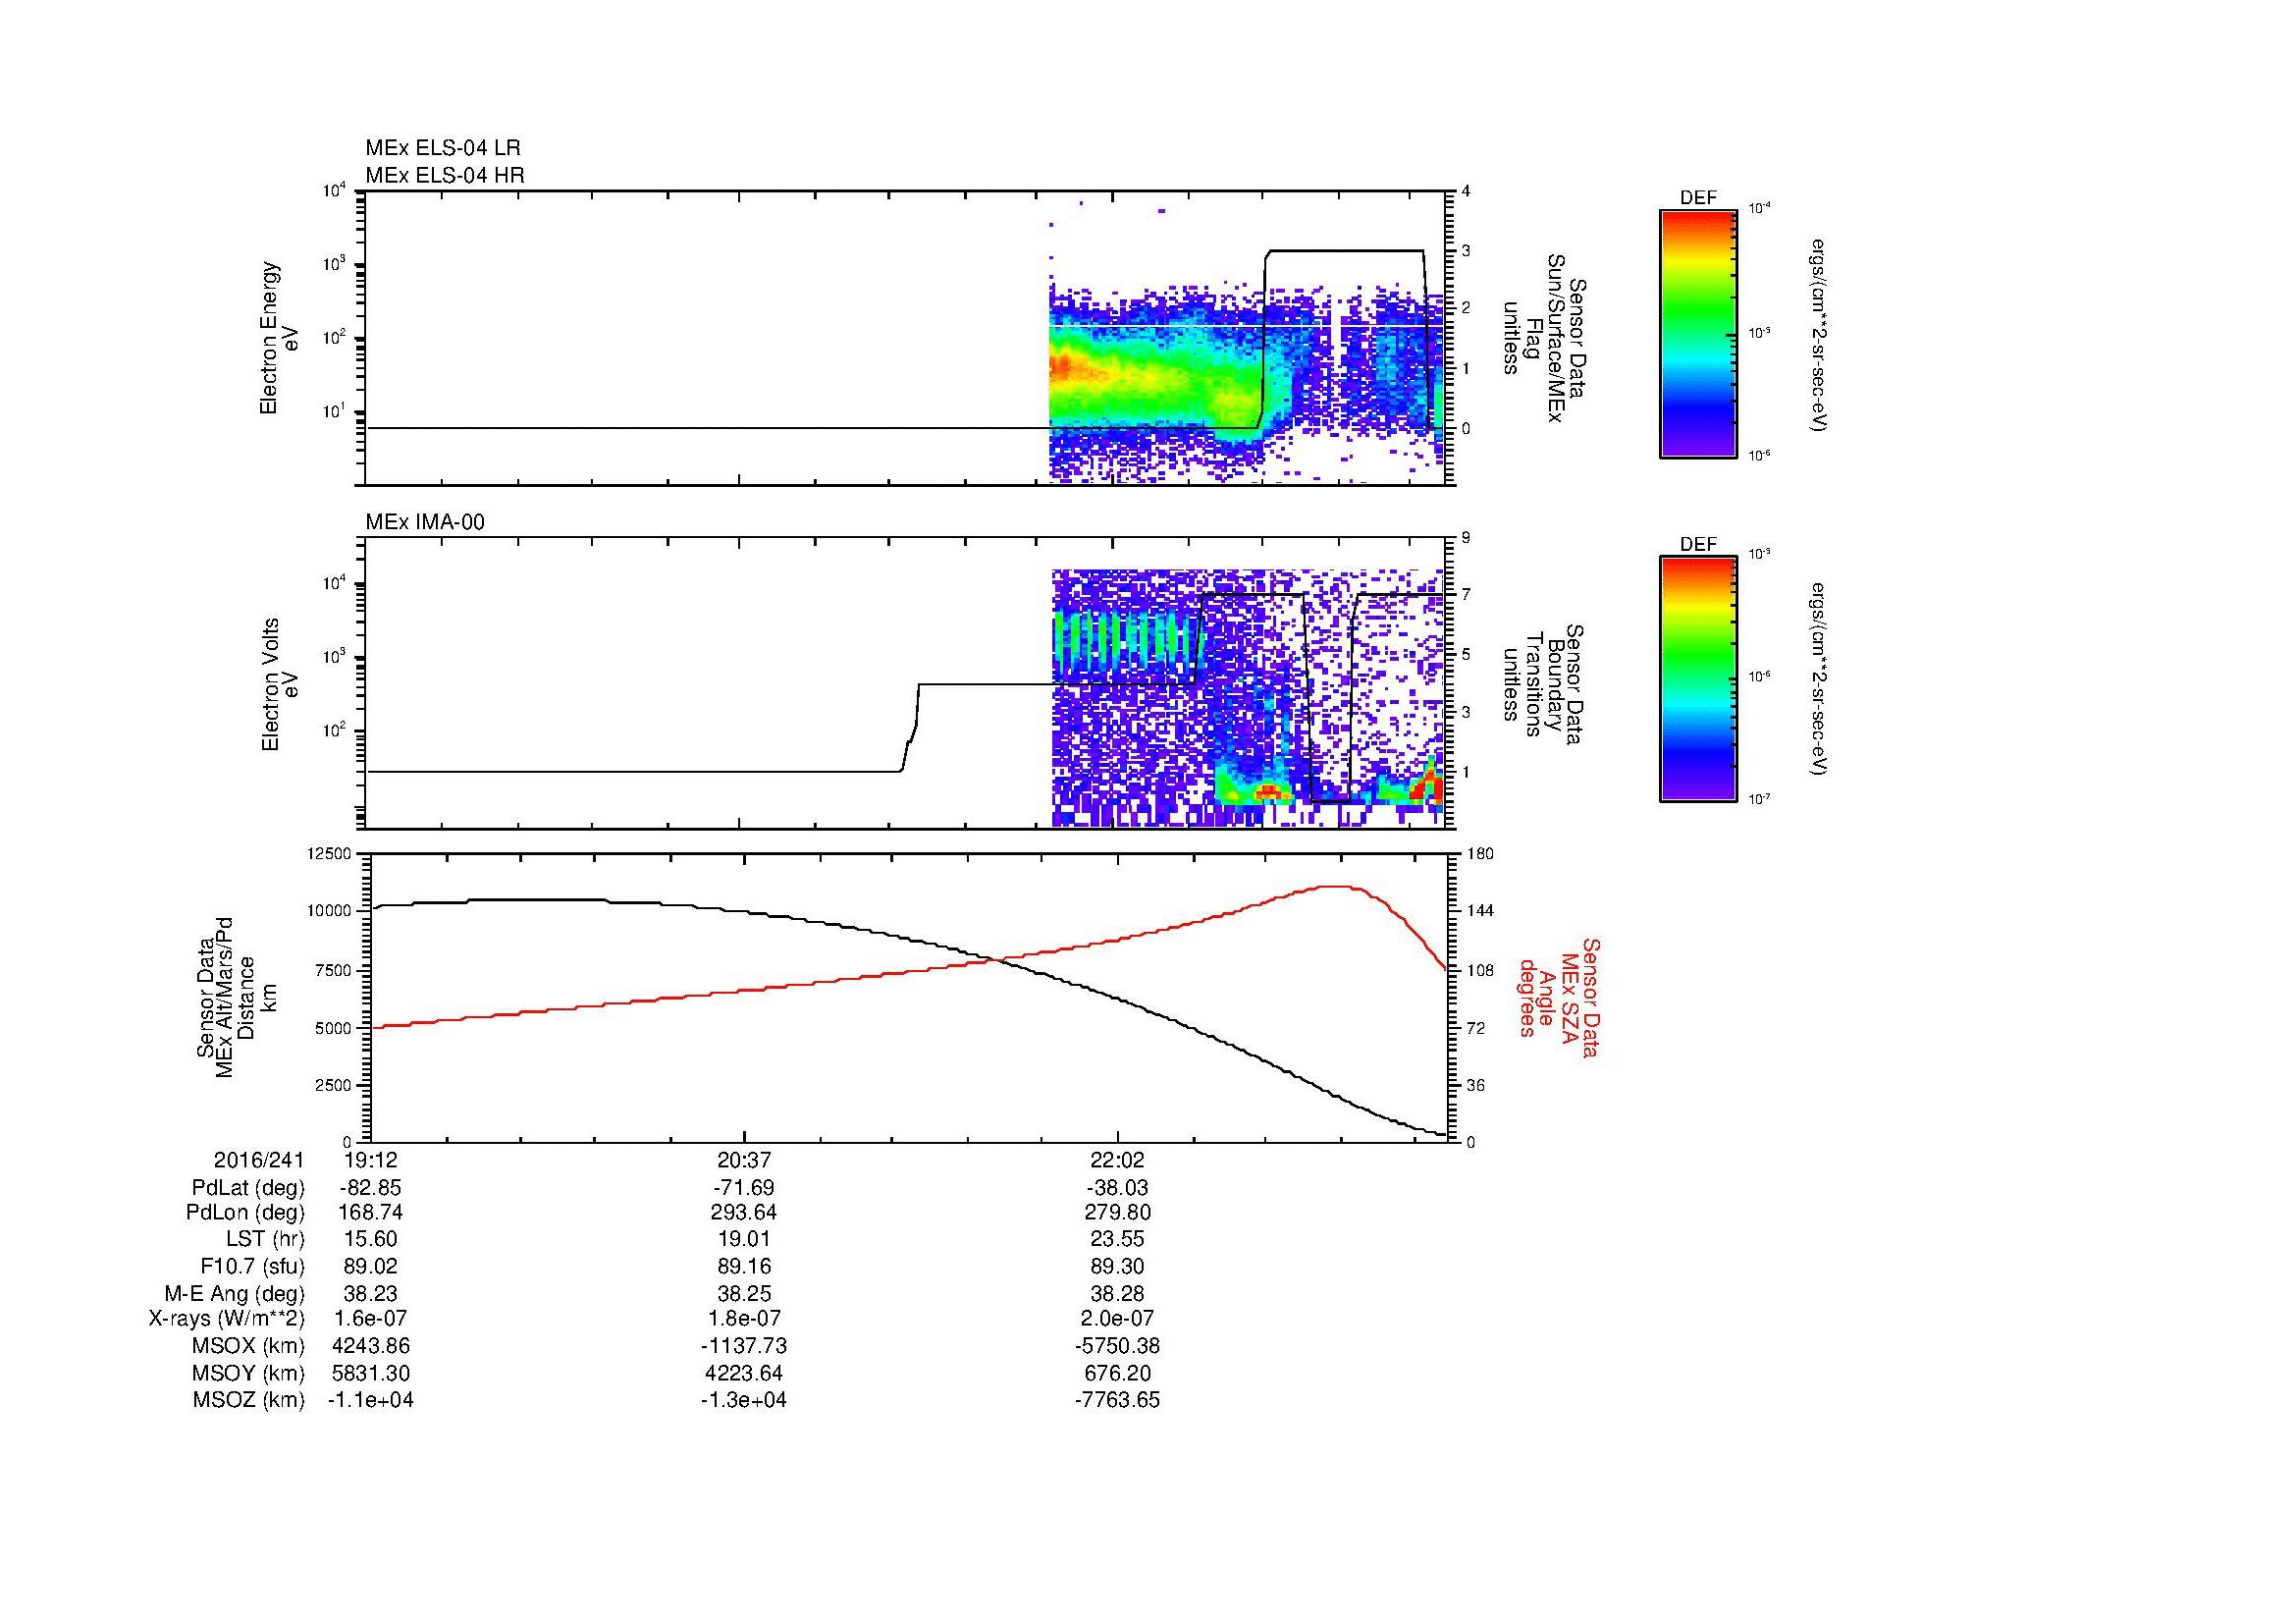Click the date label '2016/241'
This screenshot has height=1623, width=2296.
click(x=259, y=1160)
